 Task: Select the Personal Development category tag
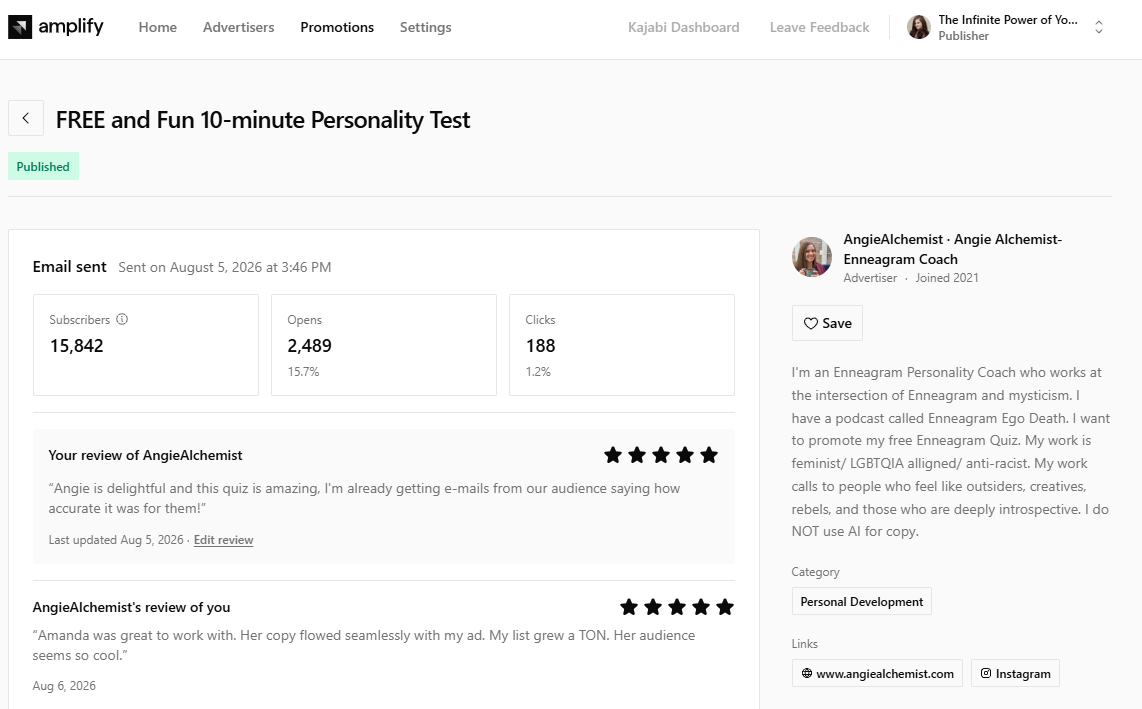pyautogui.click(x=862, y=601)
